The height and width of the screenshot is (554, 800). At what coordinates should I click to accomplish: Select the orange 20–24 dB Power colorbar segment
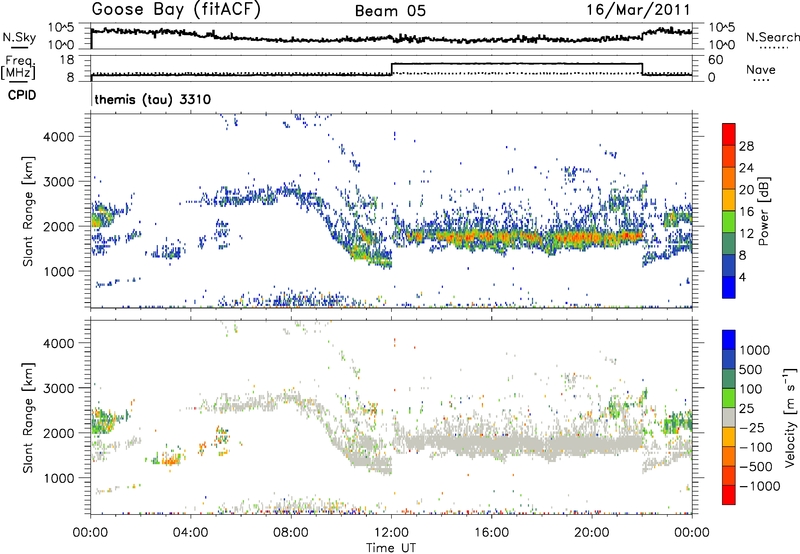729,178
